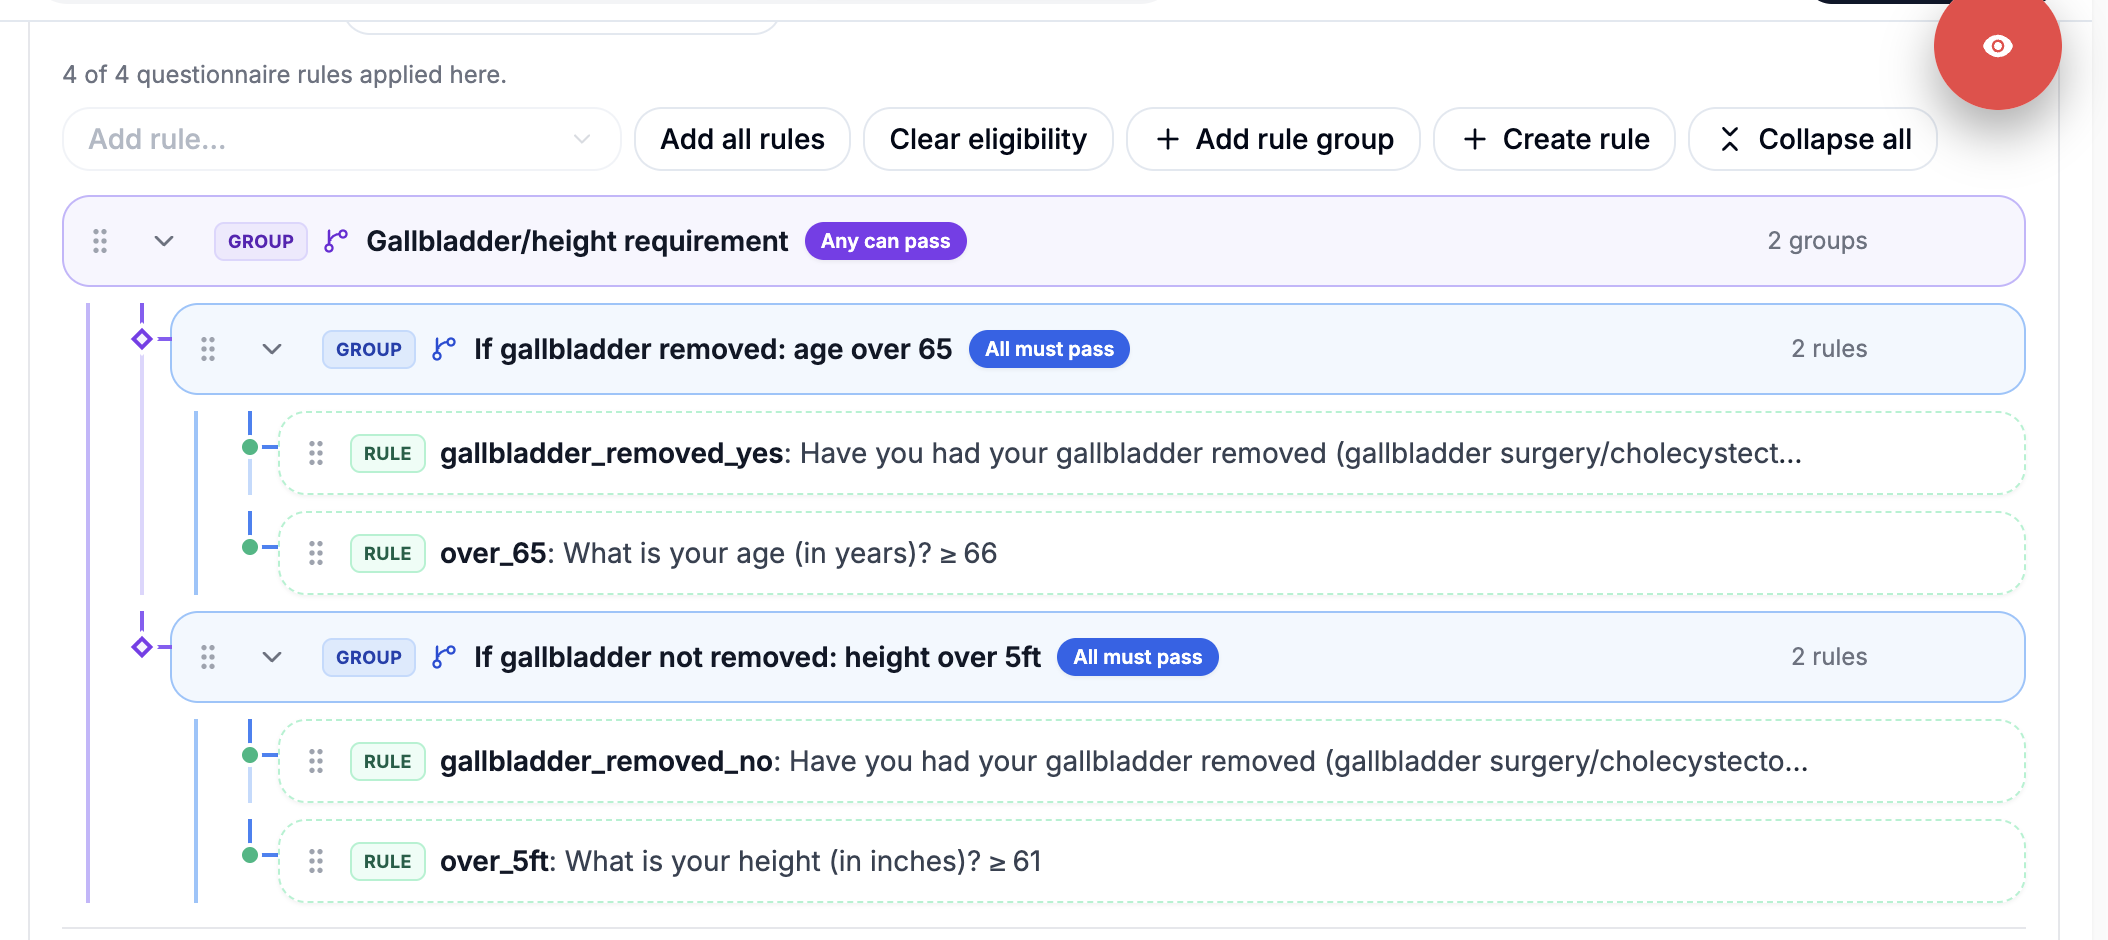2108x940 pixels.
Task: Toggle 'All must pass' on height over 5ft group
Action: tap(1137, 657)
